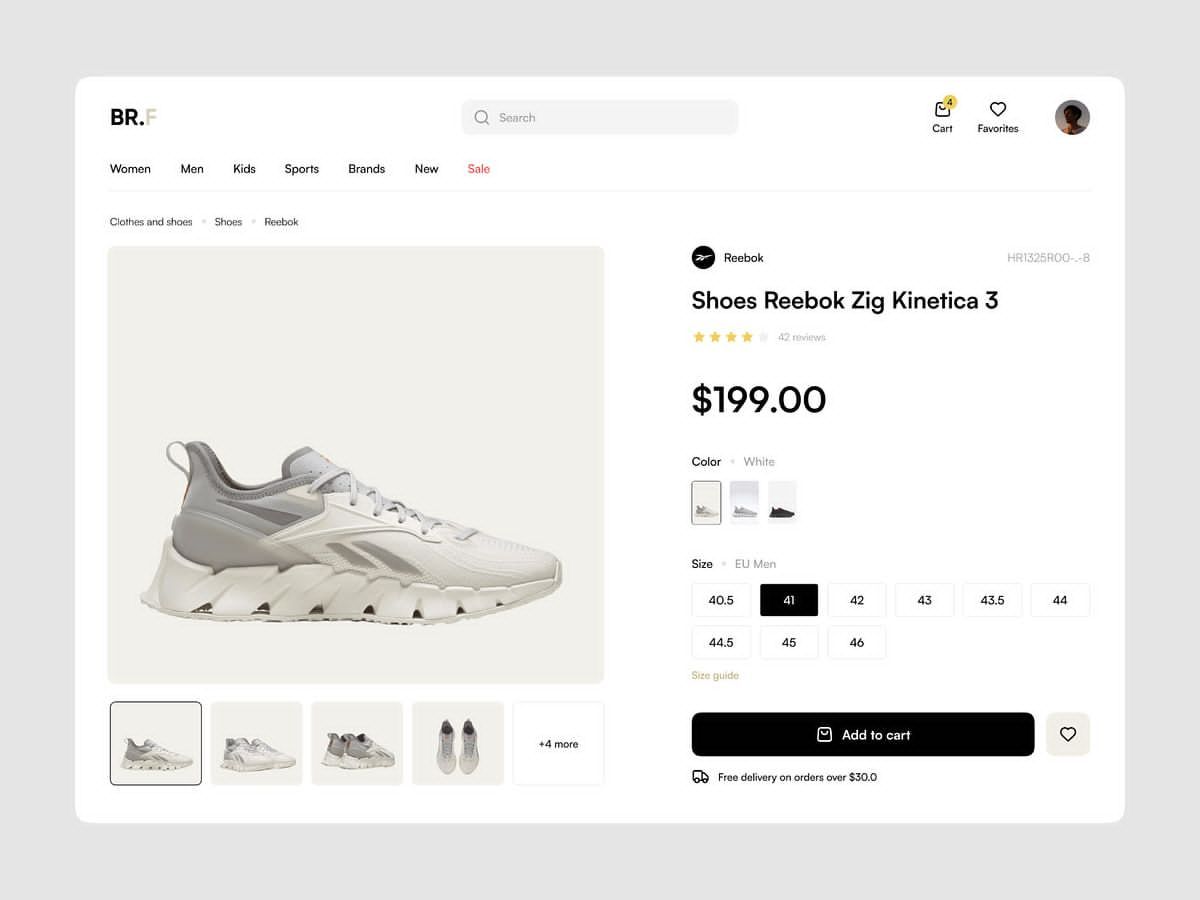The height and width of the screenshot is (900, 1200).
Task: Open the Size guide link
Action: pos(715,675)
